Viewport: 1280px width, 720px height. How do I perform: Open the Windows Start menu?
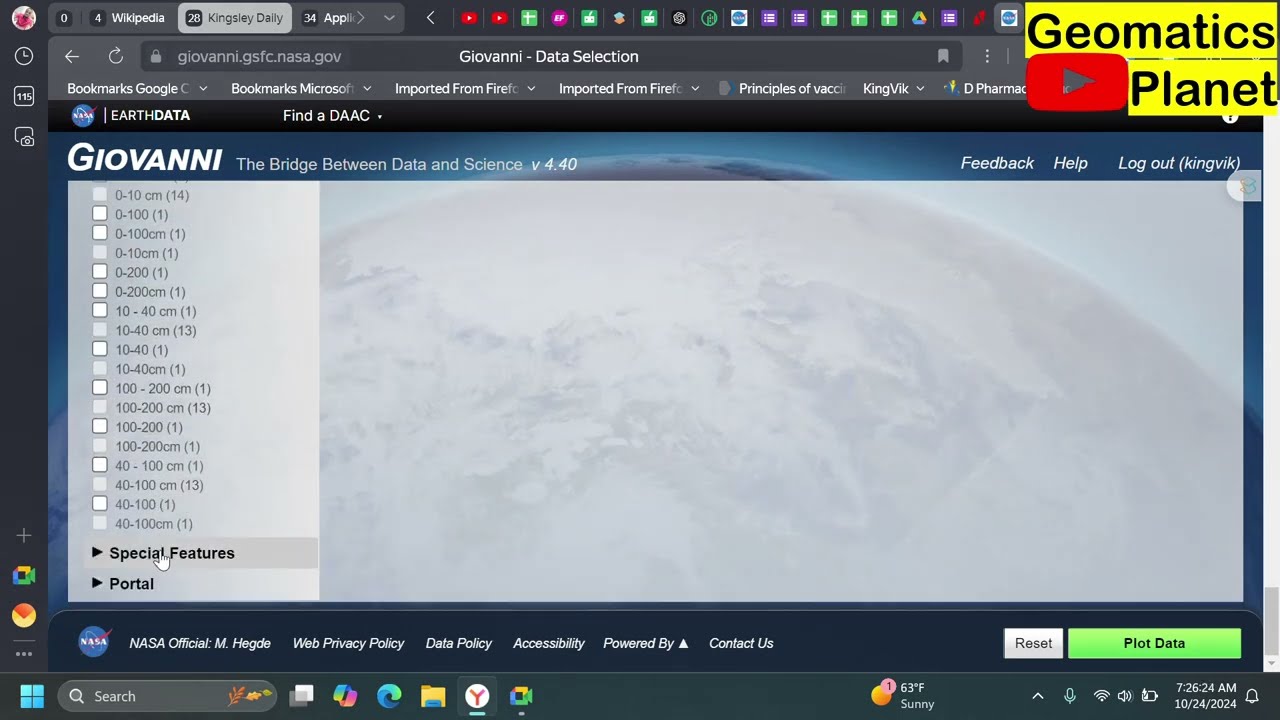click(x=32, y=696)
